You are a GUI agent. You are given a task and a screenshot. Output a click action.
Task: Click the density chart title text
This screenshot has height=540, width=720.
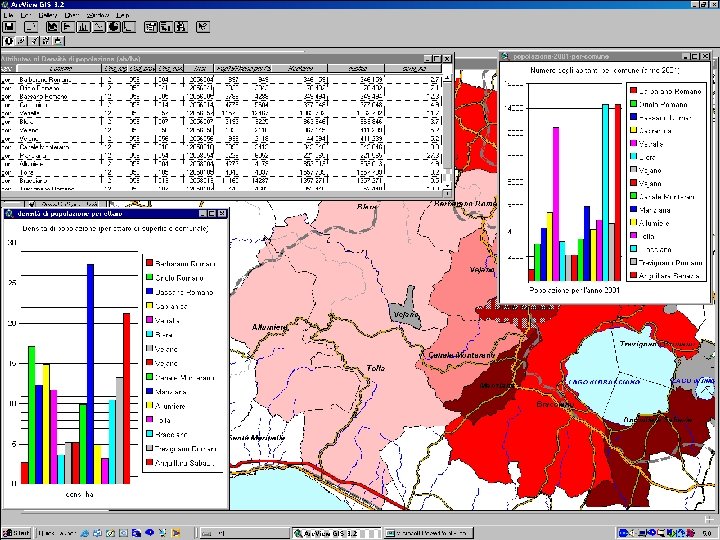(115, 228)
